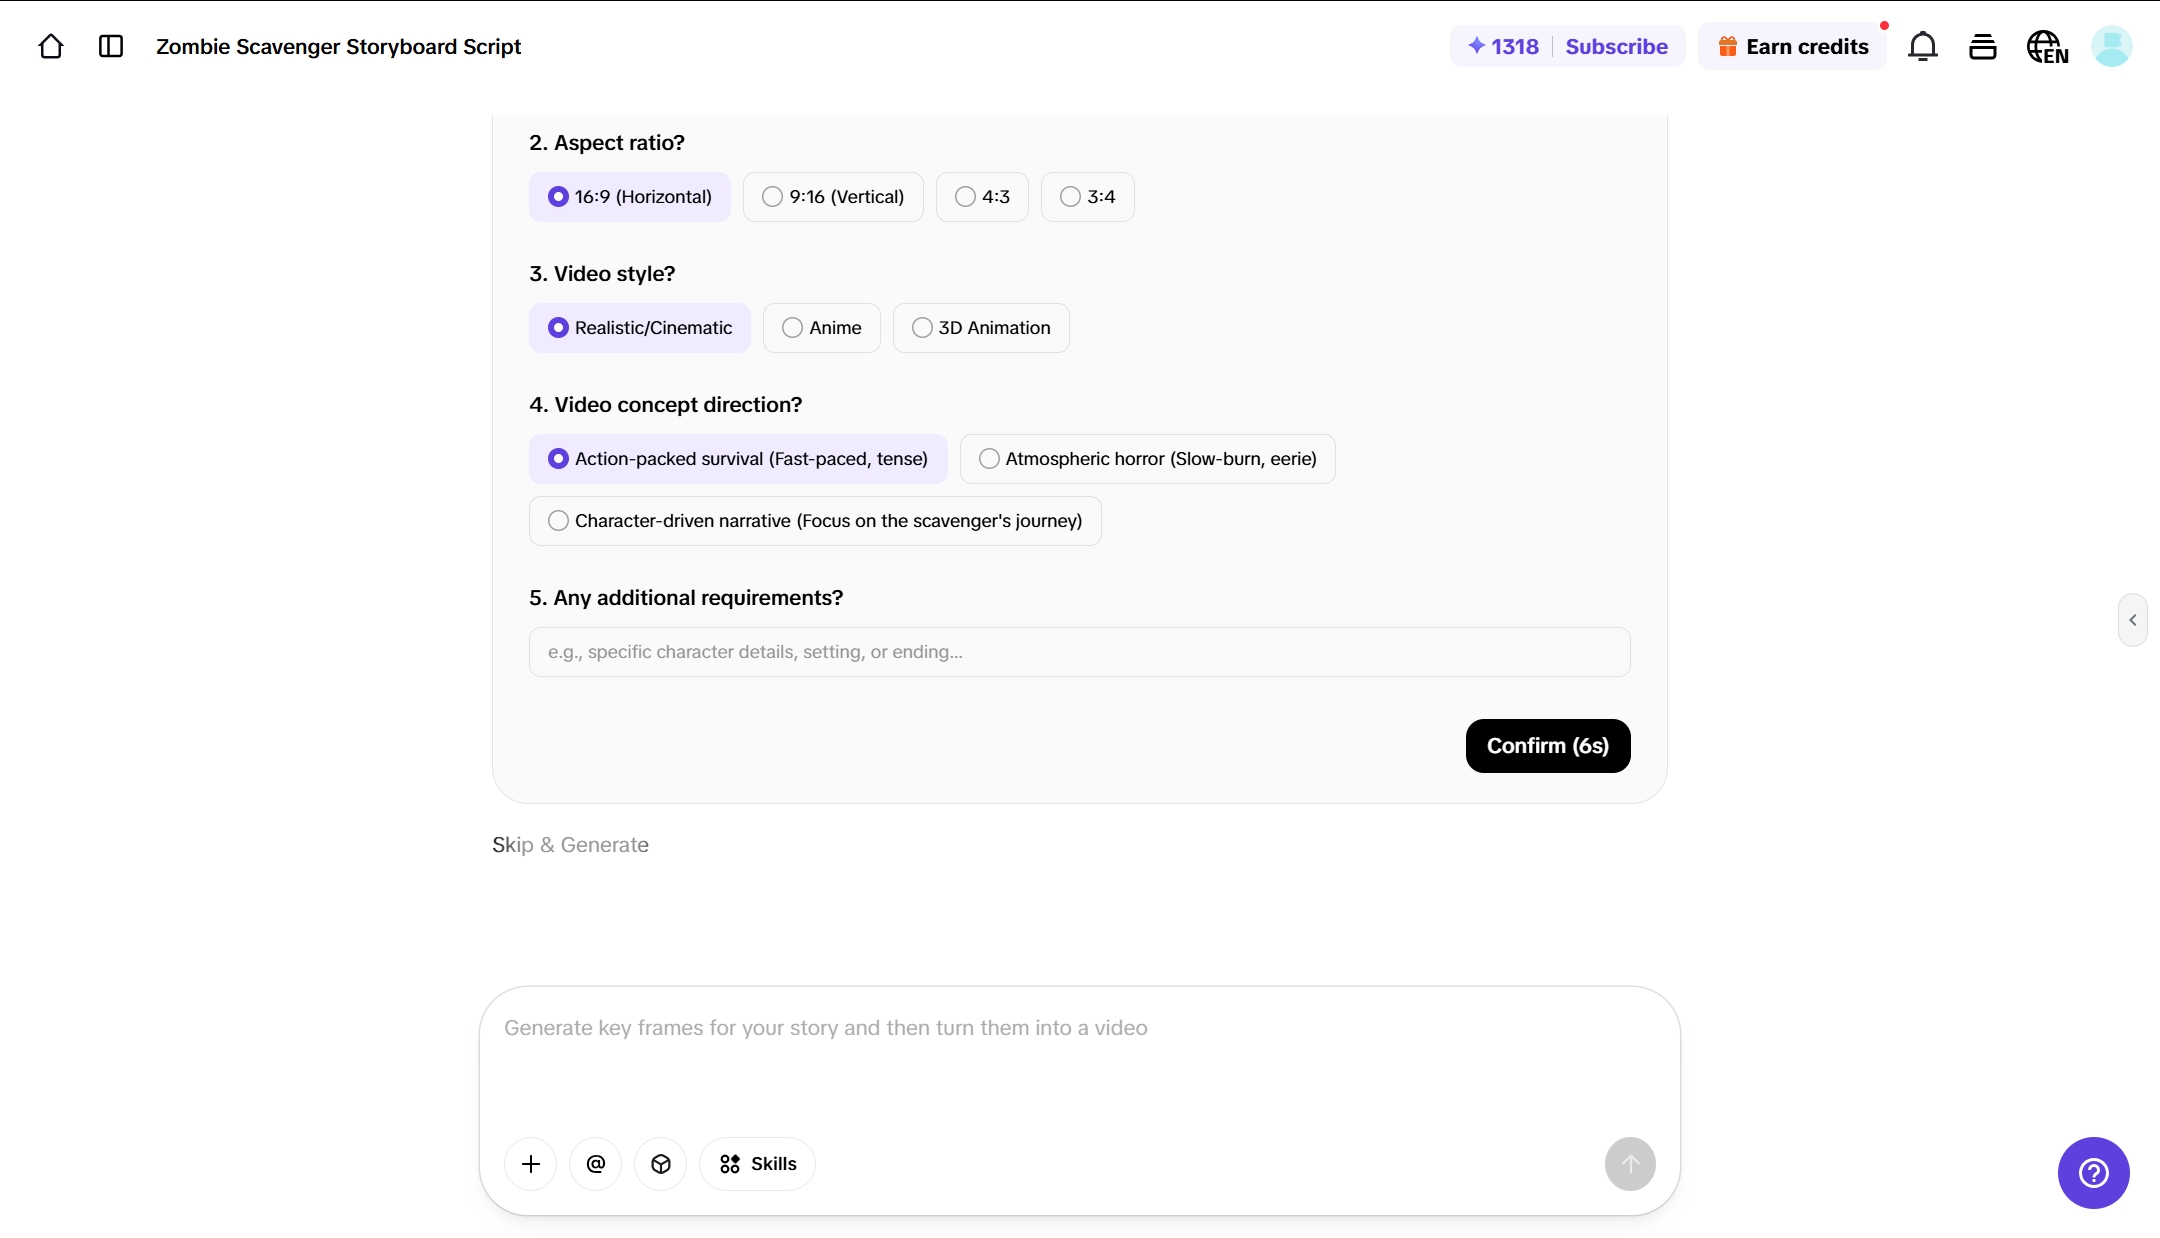Screen dimensions: 2160x1238
Task: Open the purple help question icon
Action: click(x=2093, y=1173)
